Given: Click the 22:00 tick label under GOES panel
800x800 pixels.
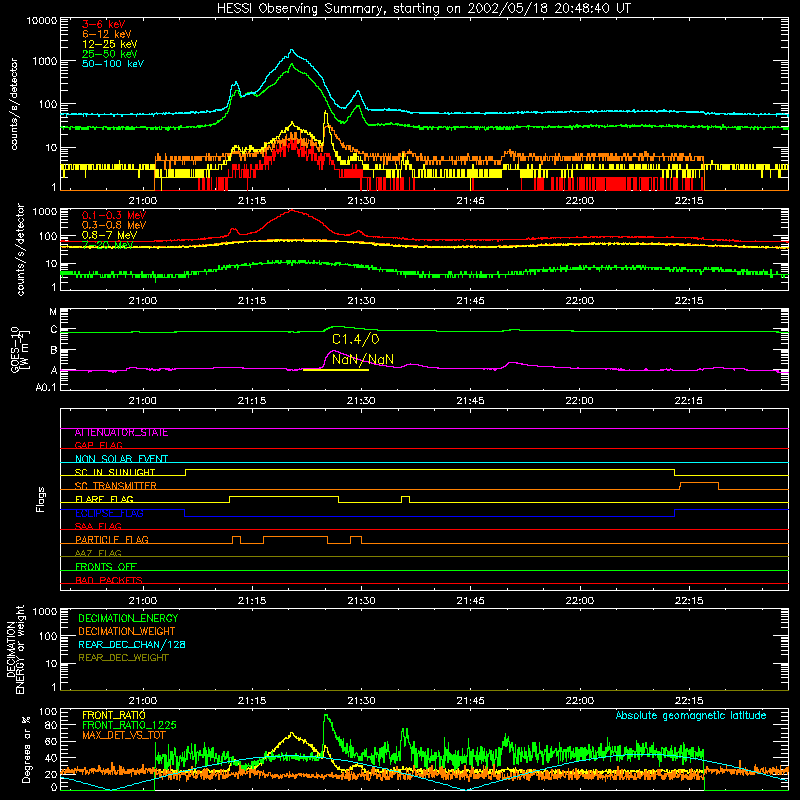Looking at the screenshot, I should pyautogui.click(x=580, y=401).
